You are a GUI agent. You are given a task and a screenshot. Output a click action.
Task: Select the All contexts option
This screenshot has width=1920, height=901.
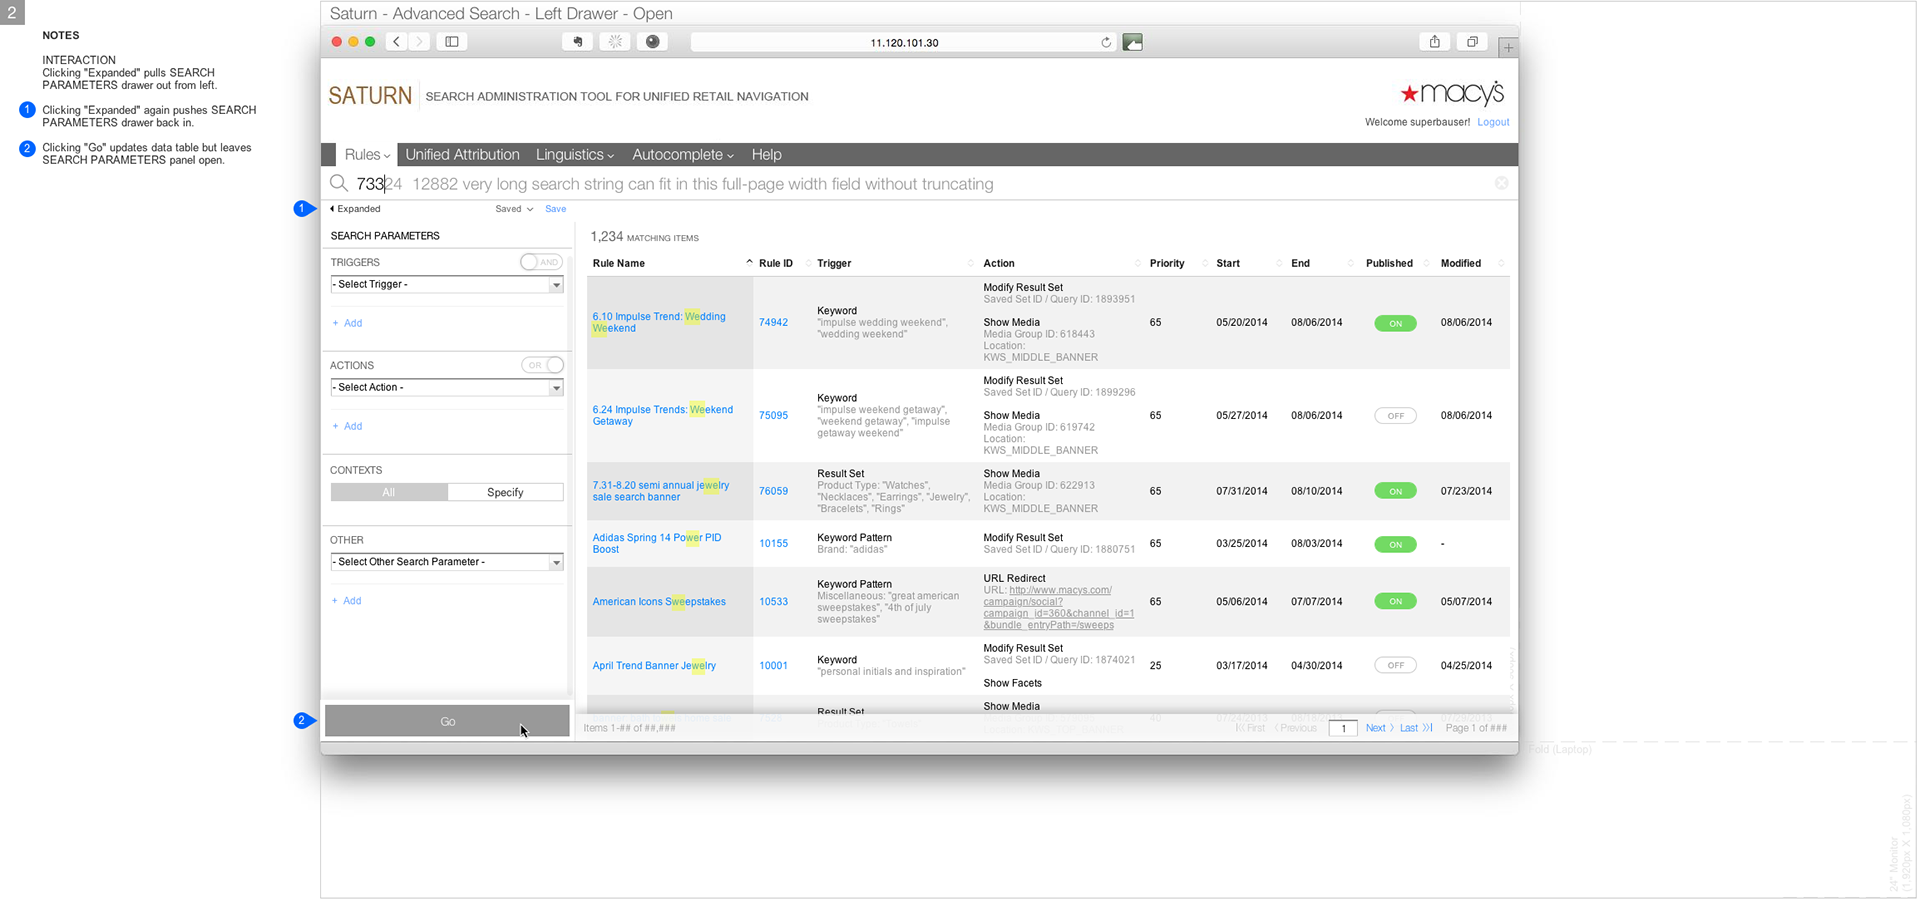click(x=389, y=492)
